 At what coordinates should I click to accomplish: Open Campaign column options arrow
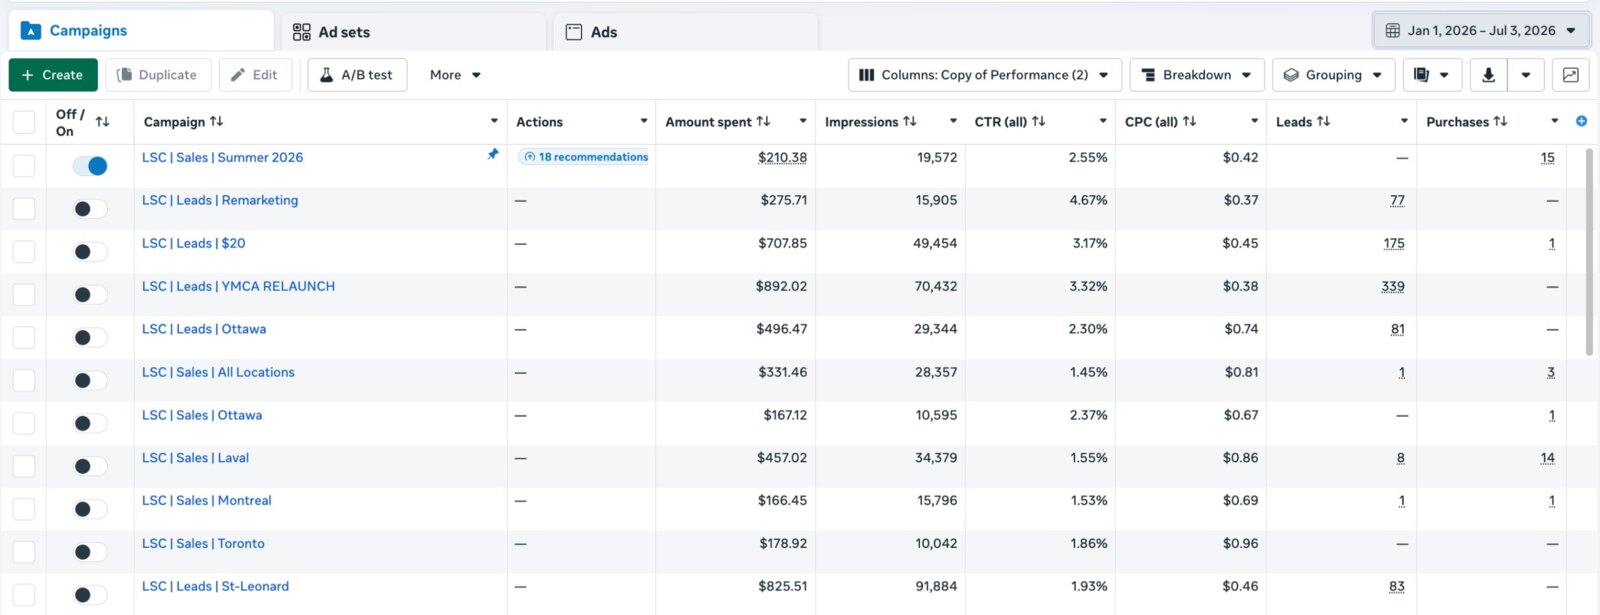pyautogui.click(x=494, y=121)
